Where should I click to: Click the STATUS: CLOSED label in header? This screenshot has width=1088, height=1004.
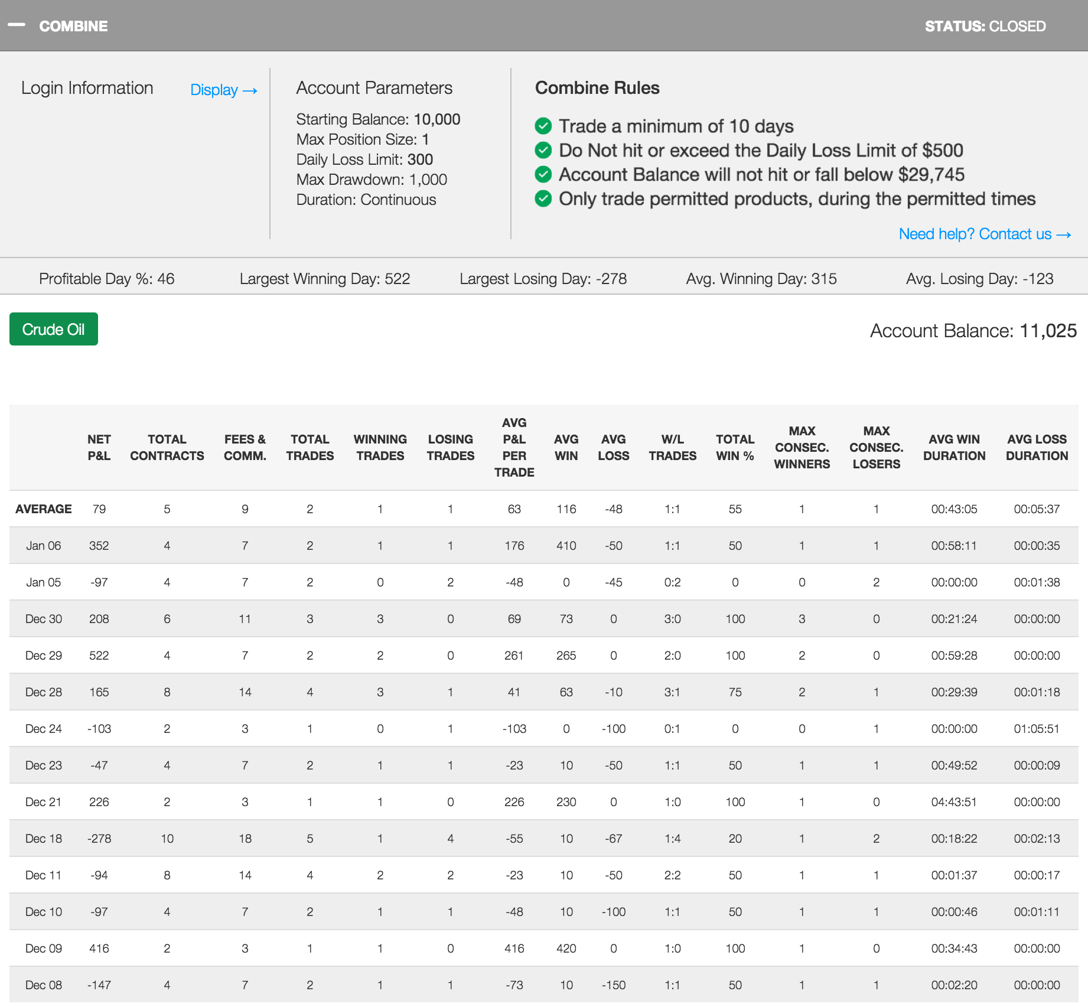point(985,26)
